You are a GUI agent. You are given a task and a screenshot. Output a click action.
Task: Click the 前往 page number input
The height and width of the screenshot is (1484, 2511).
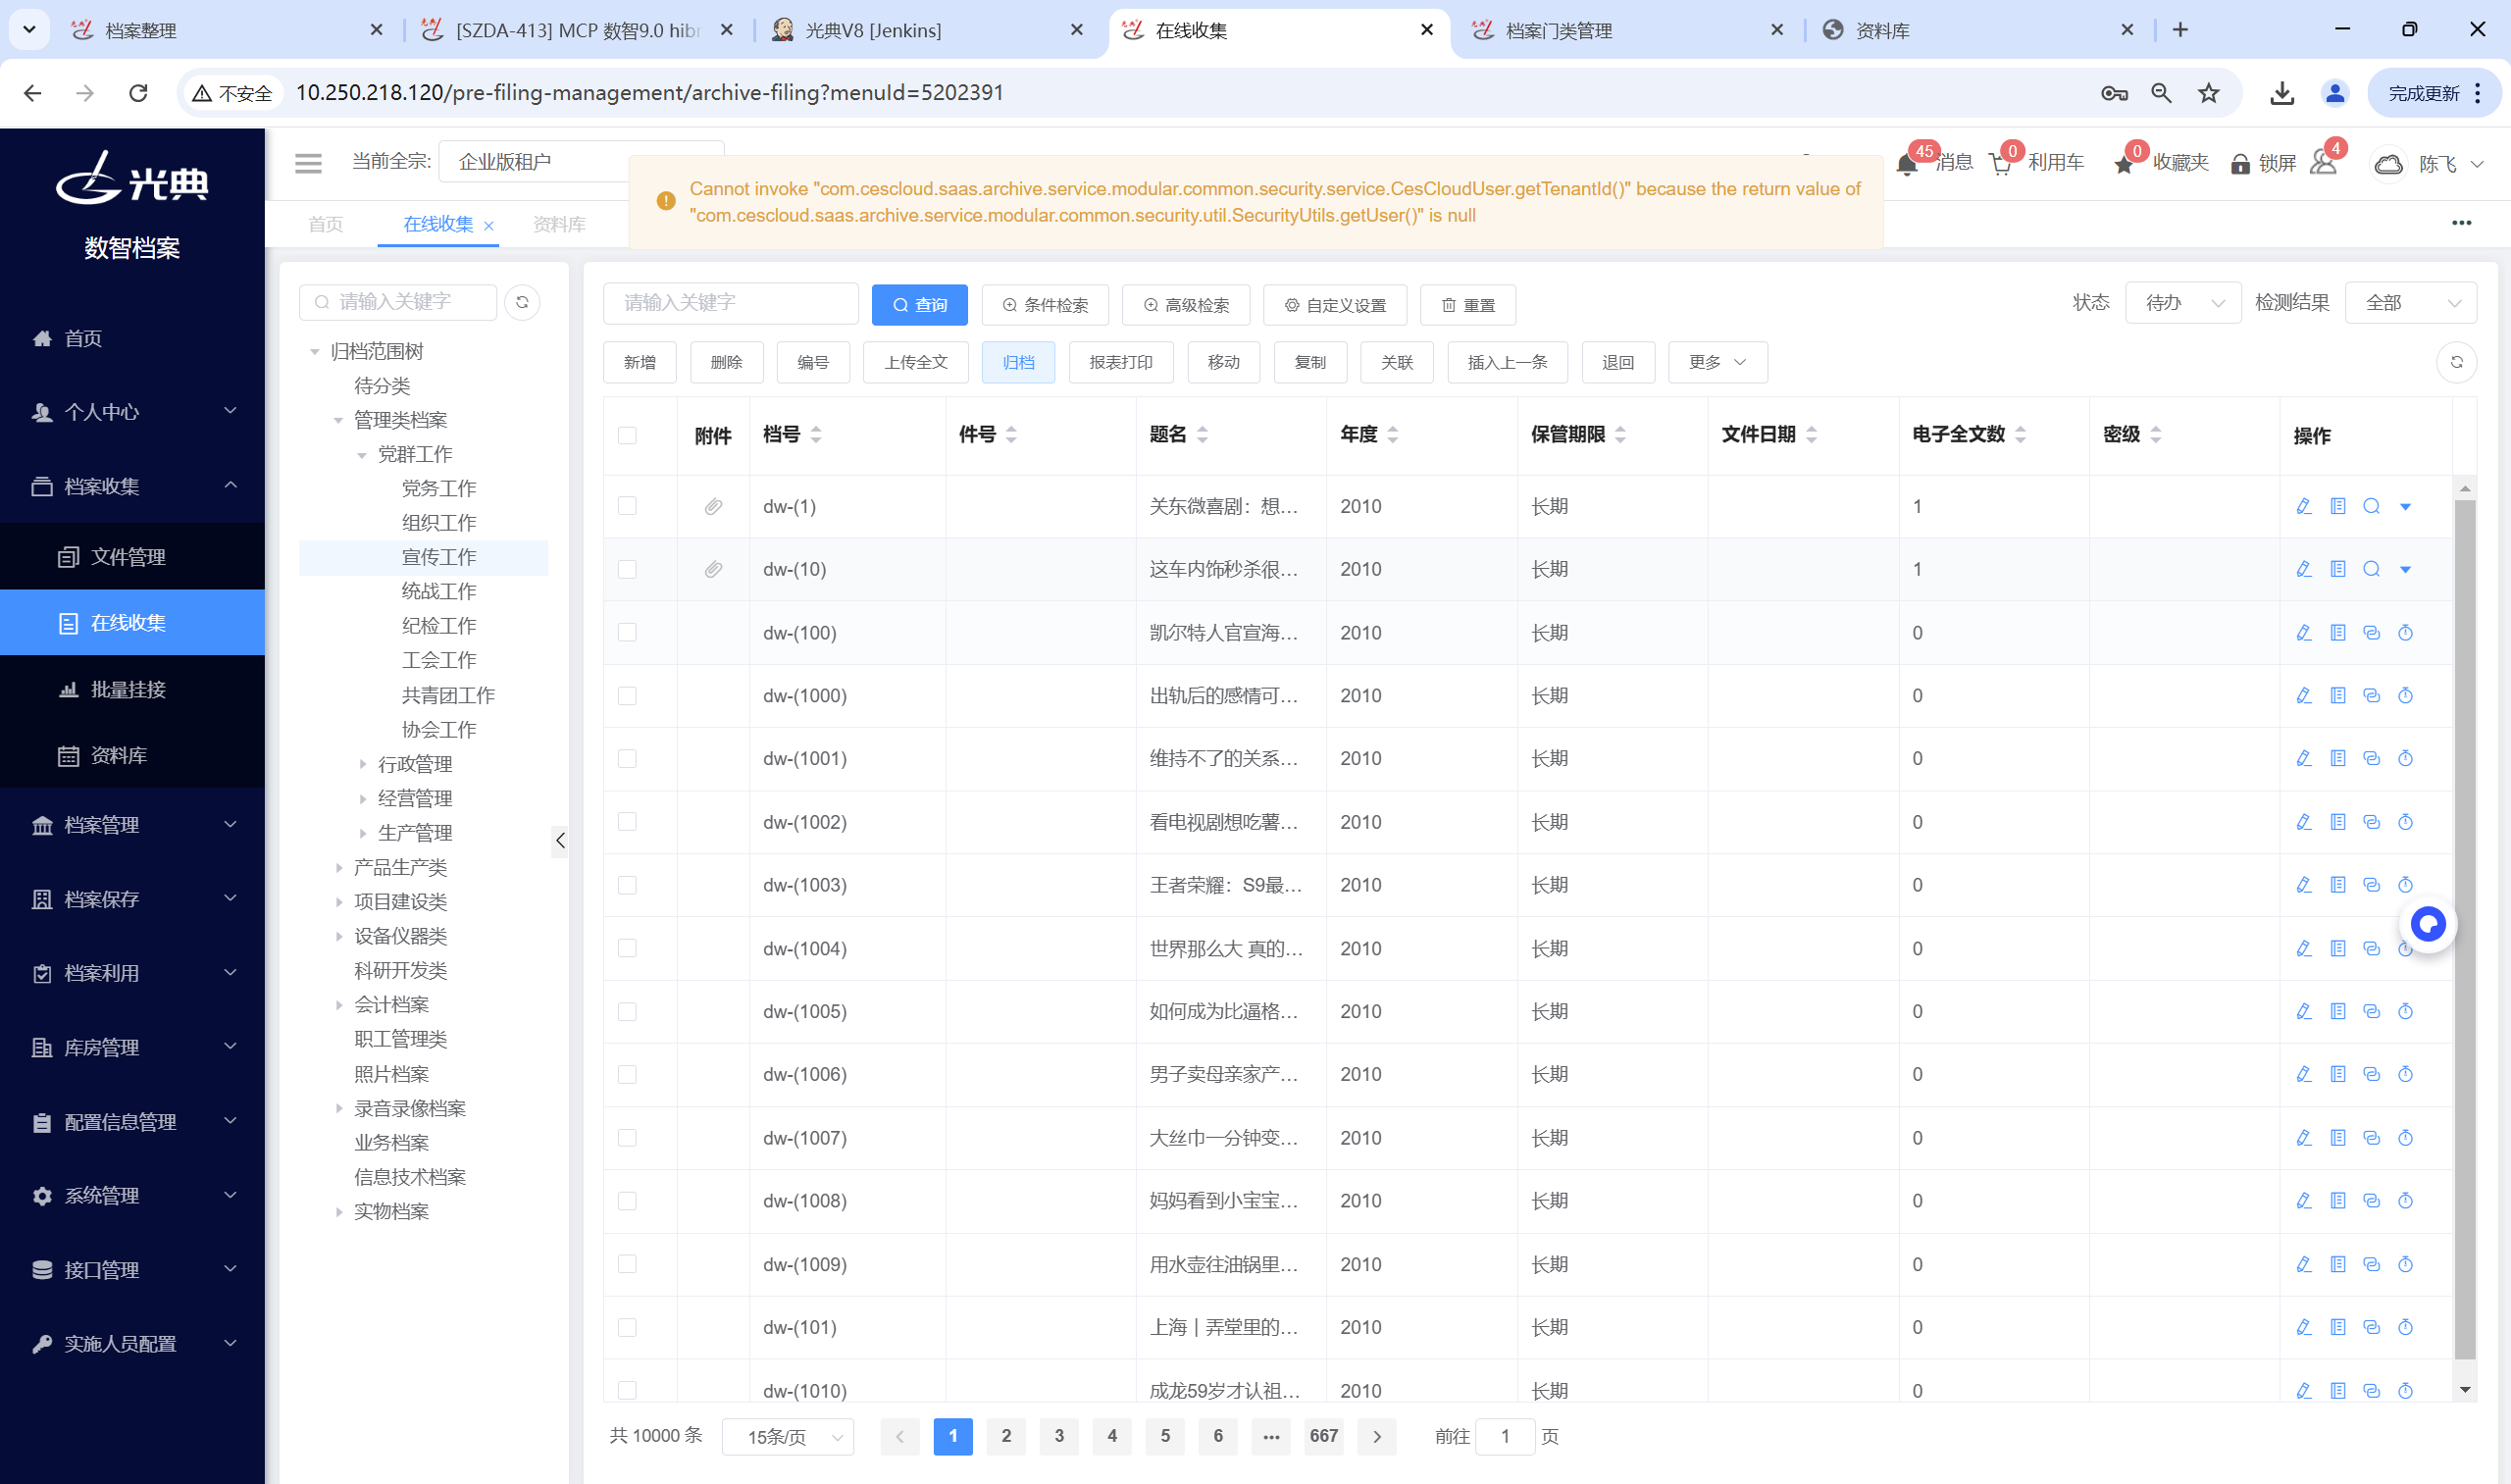1504,1437
